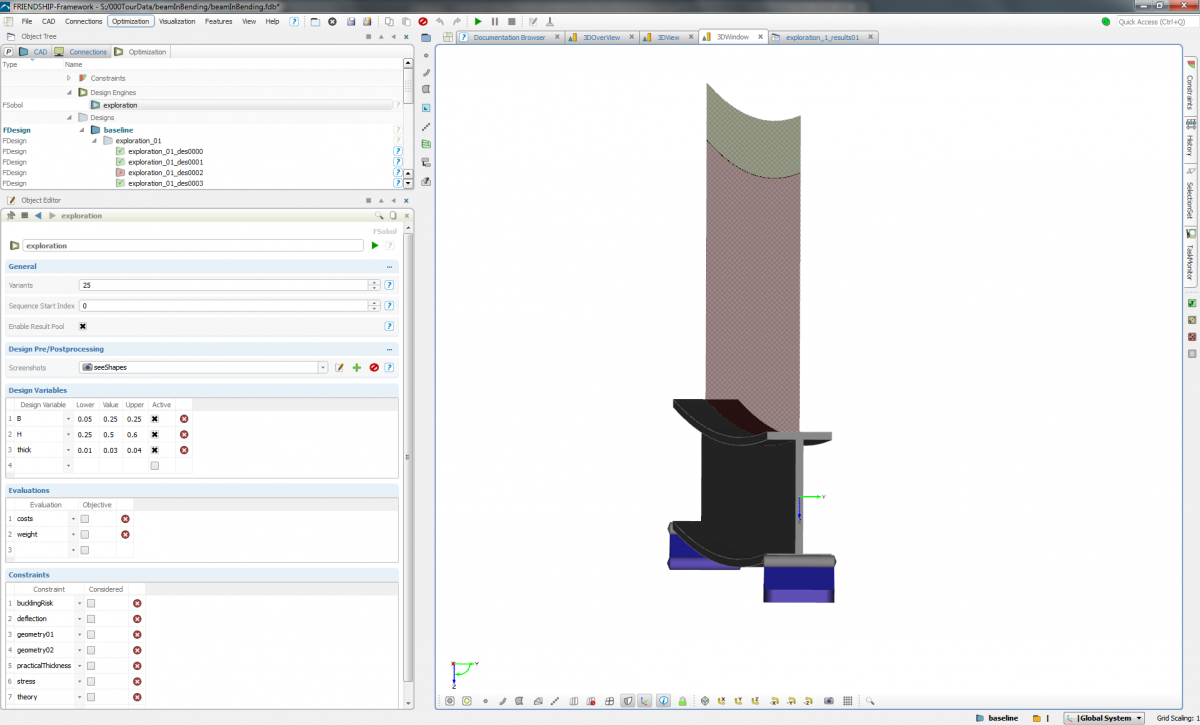Screen dimensions: 1200x725
Task: Toggle Active checkbox for variable H
Action: coord(155,435)
